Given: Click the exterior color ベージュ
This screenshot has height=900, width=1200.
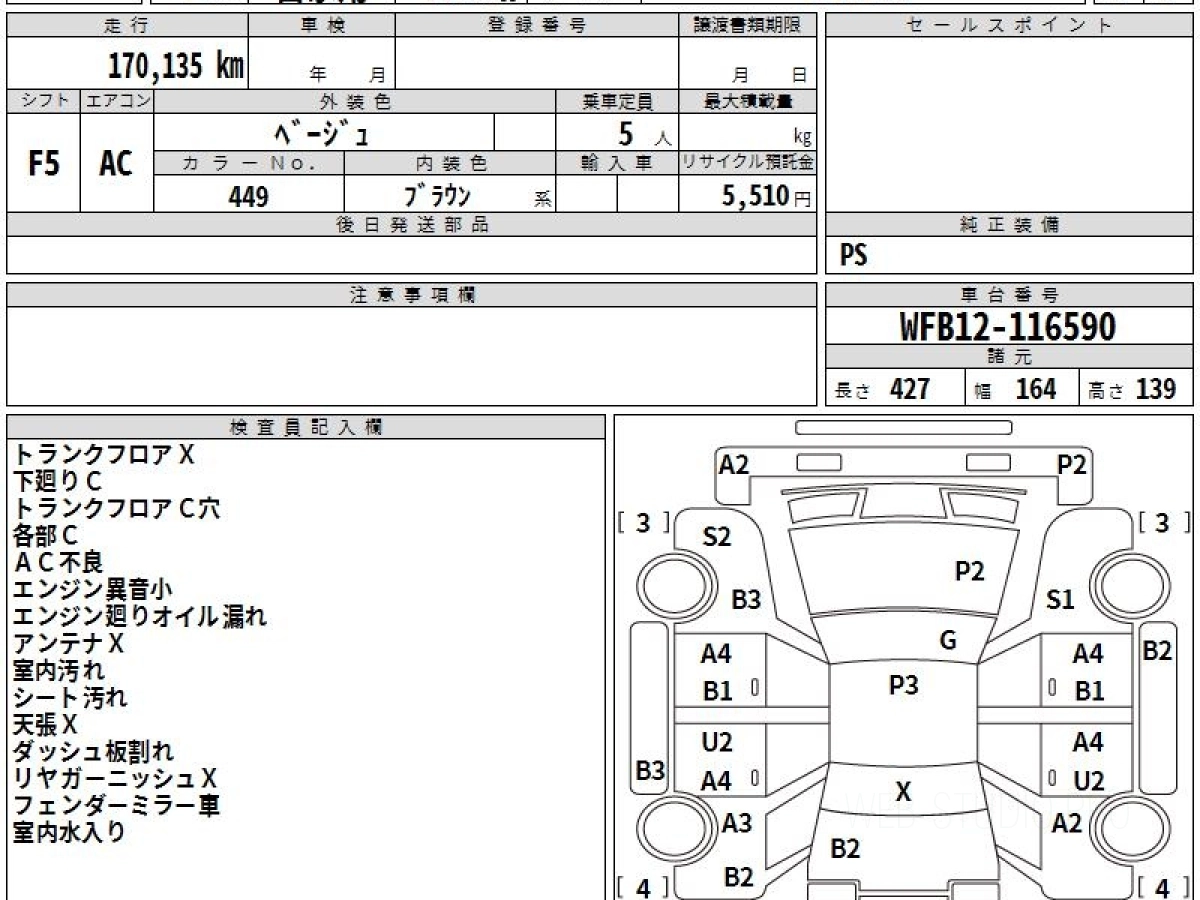Looking at the screenshot, I should coord(323,133).
